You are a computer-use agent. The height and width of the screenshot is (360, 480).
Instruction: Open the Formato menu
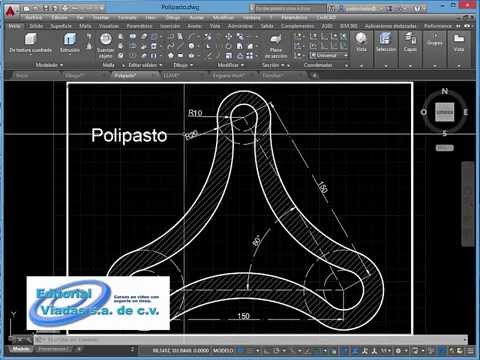[x=127, y=17]
